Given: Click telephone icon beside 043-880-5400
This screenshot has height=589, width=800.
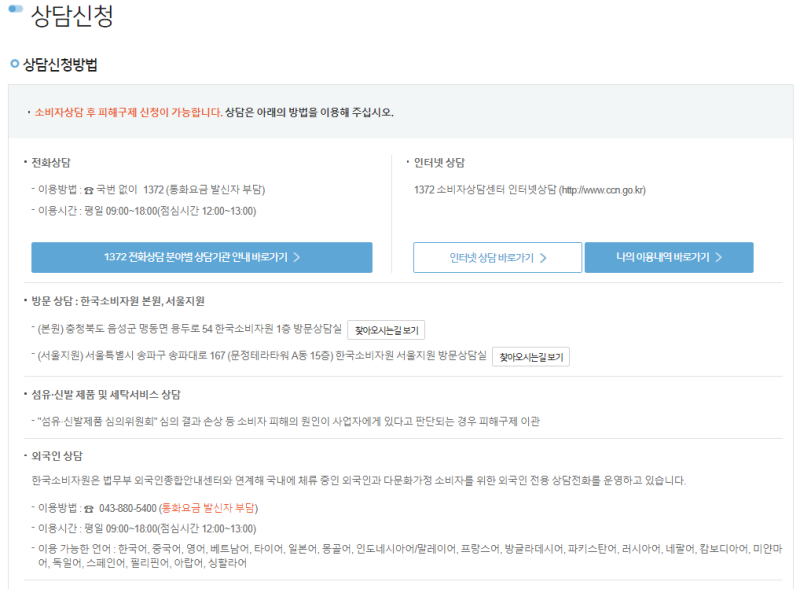Looking at the screenshot, I should pyautogui.click(x=89, y=508).
